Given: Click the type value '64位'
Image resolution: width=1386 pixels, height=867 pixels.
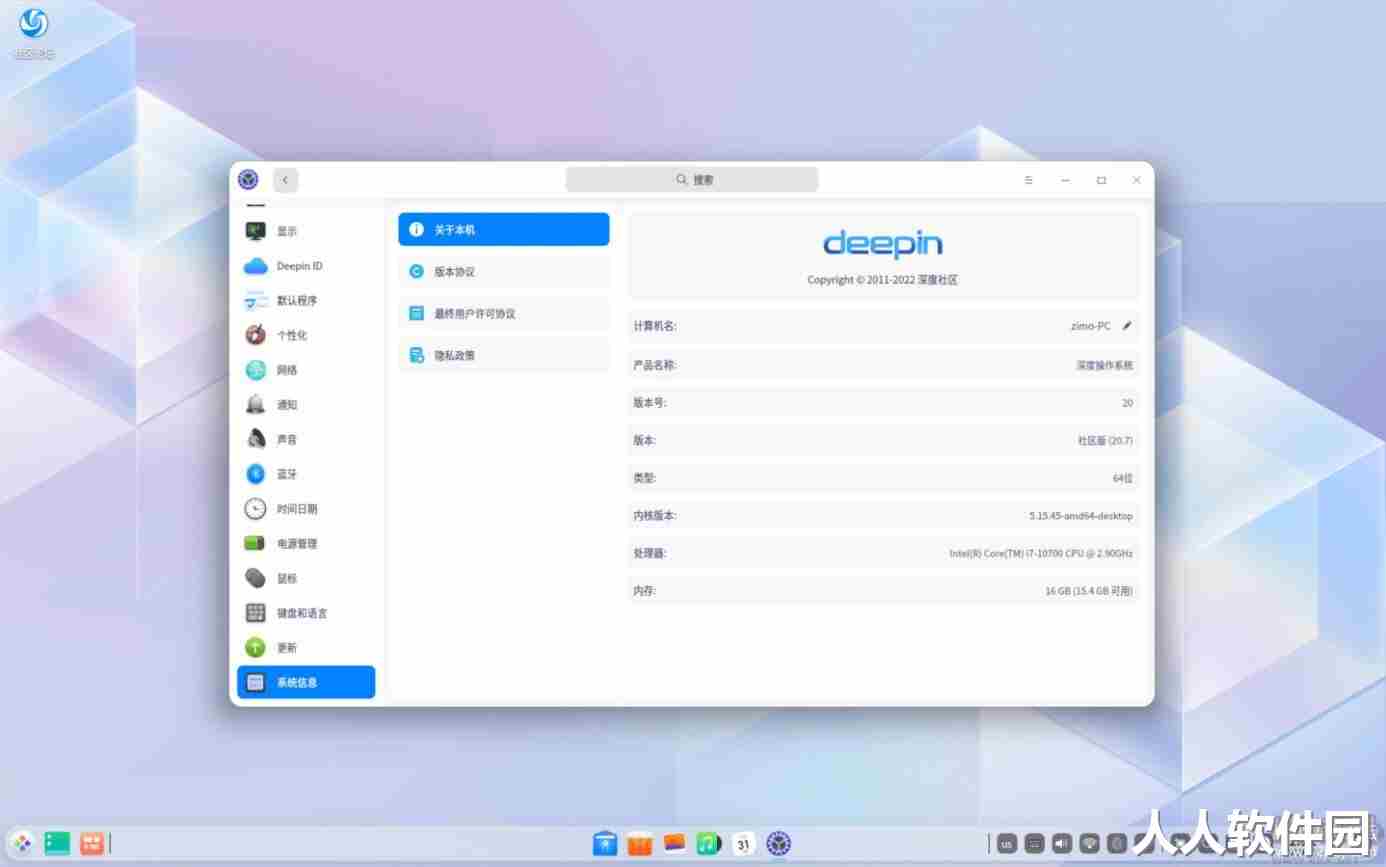Looking at the screenshot, I should [x=1123, y=479].
